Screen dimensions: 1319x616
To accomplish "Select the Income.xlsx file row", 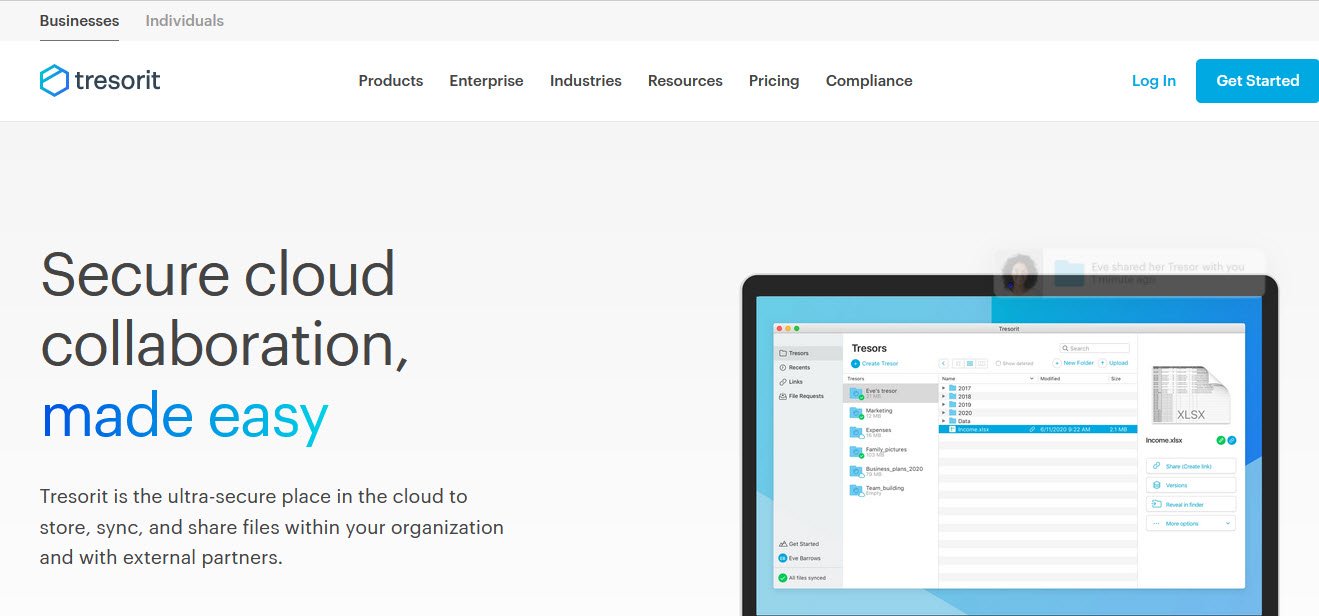I will tap(1038, 429).
